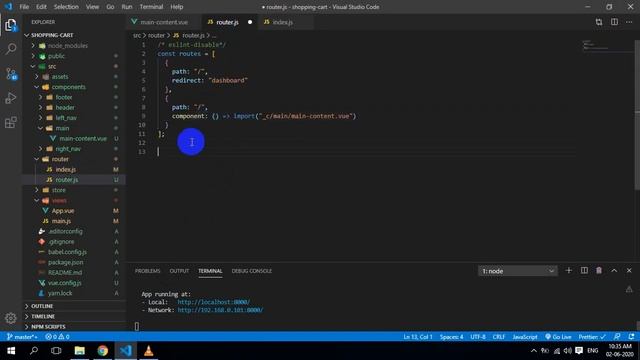Open the terminal selector dropdown '1: node'
Image resolution: width=640 pixels, height=360 pixels.
[x=517, y=271]
